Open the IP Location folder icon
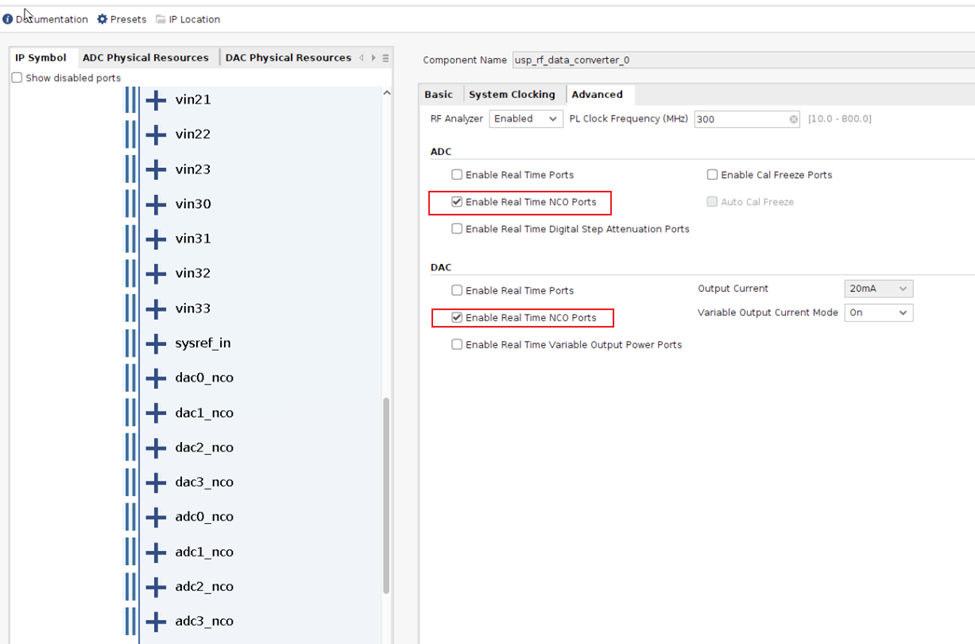This screenshot has width=975, height=644. point(163,18)
